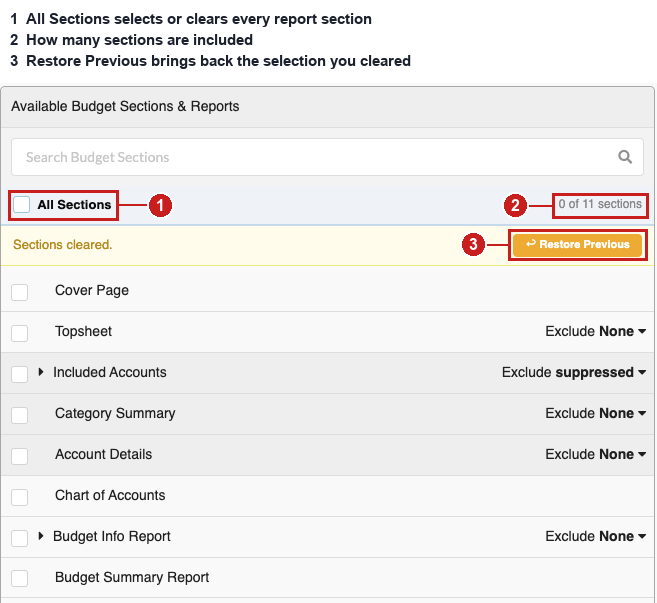
Task: Expand the Budget Info Report row
Action: click(x=41, y=536)
